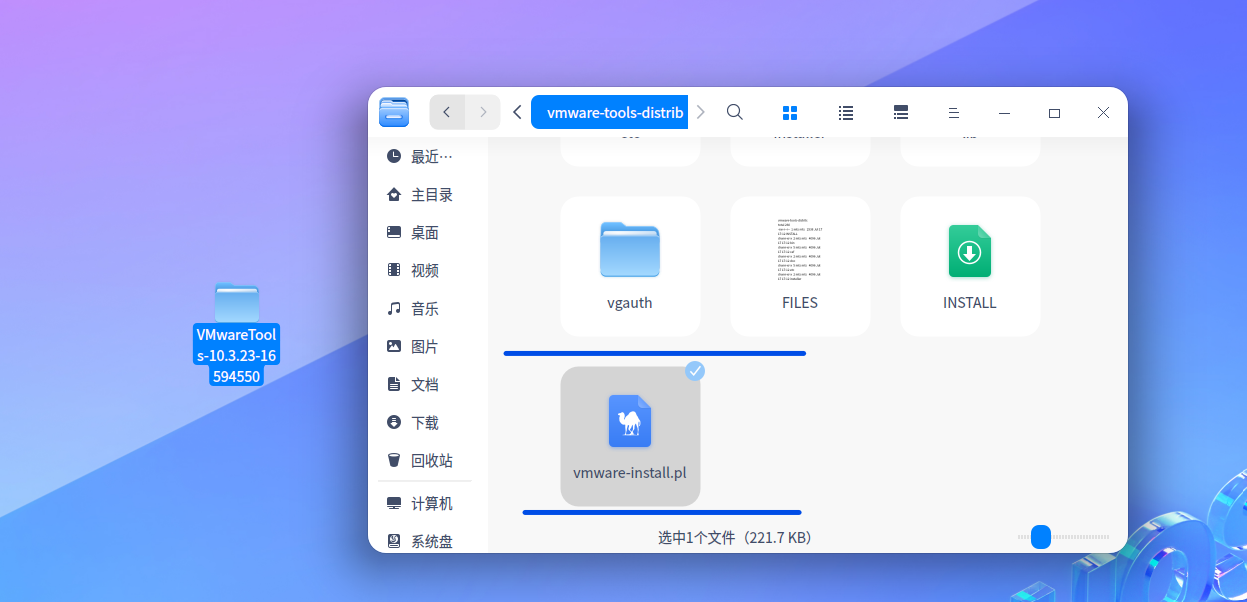Image resolution: width=1247 pixels, height=602 pixels.
Task: Switch to list view mode
Action: point(845,112)
